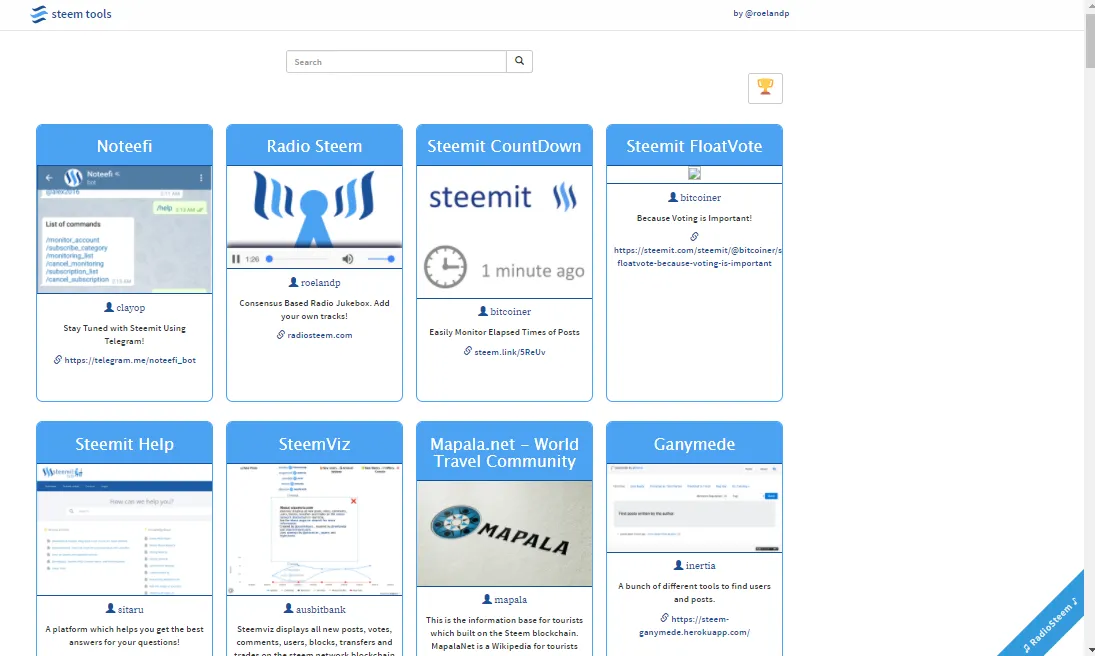The width and height of the screenshot is (1095, 656).
Task: Click the Steemit Help screenshot thumbnail
Action: tap(124, 530)
